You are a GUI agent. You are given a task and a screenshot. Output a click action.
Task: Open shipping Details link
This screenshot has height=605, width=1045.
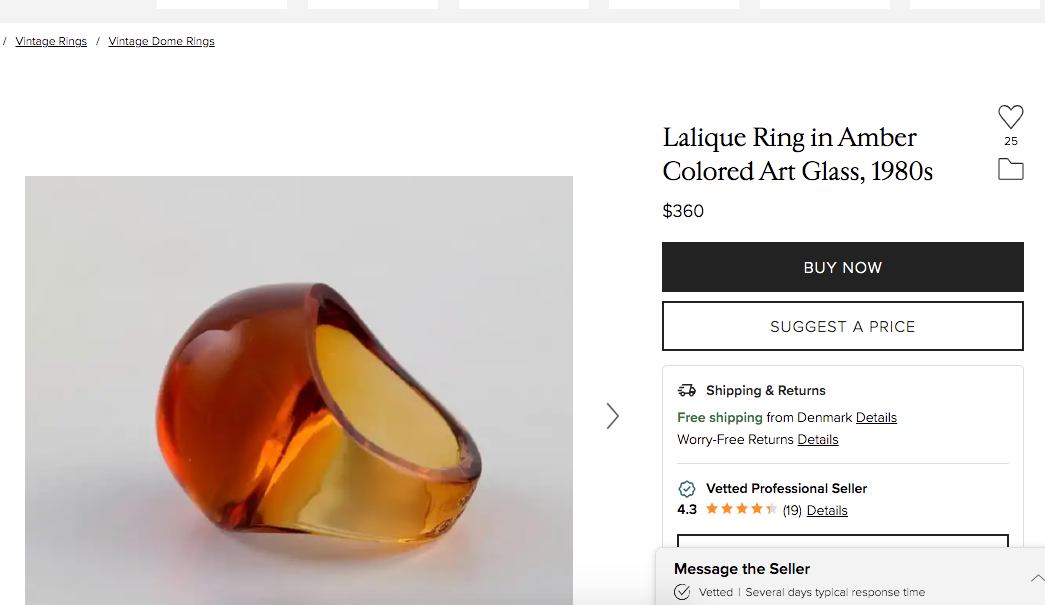876,417
